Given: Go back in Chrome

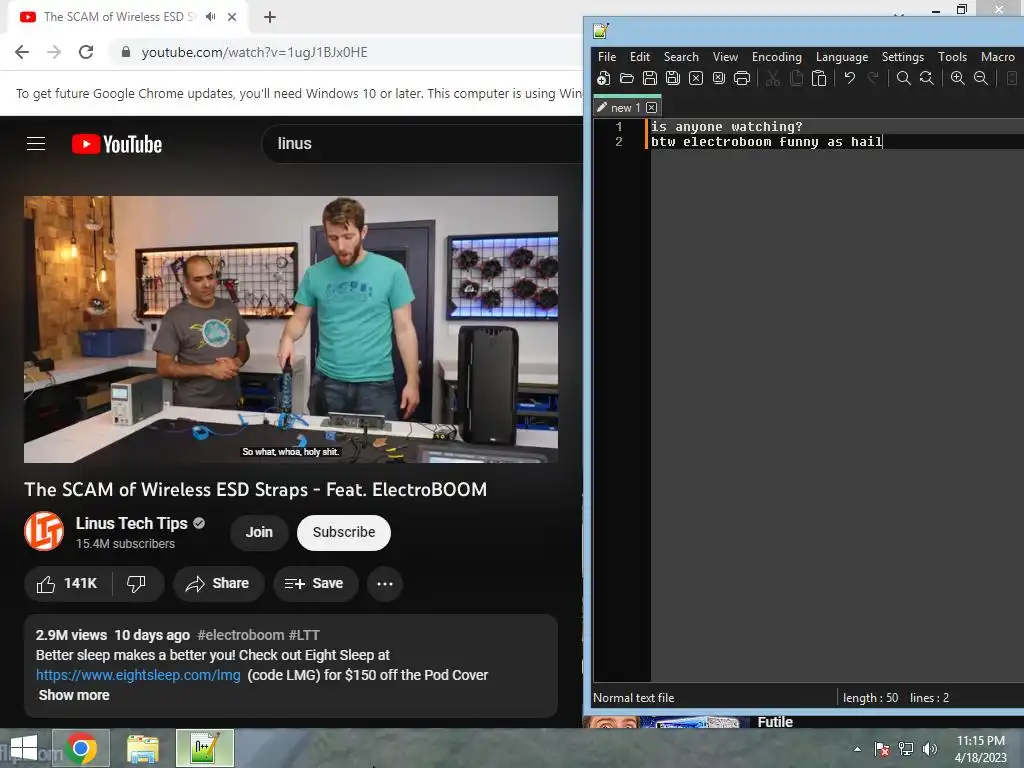Looking at the screenshot, I should click(x=22, y=52).
